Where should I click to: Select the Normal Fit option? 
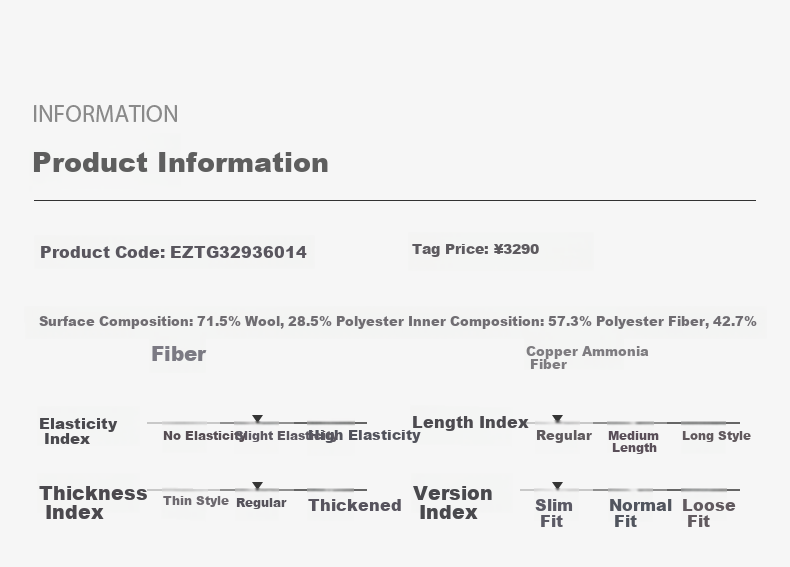pos(641,513)
